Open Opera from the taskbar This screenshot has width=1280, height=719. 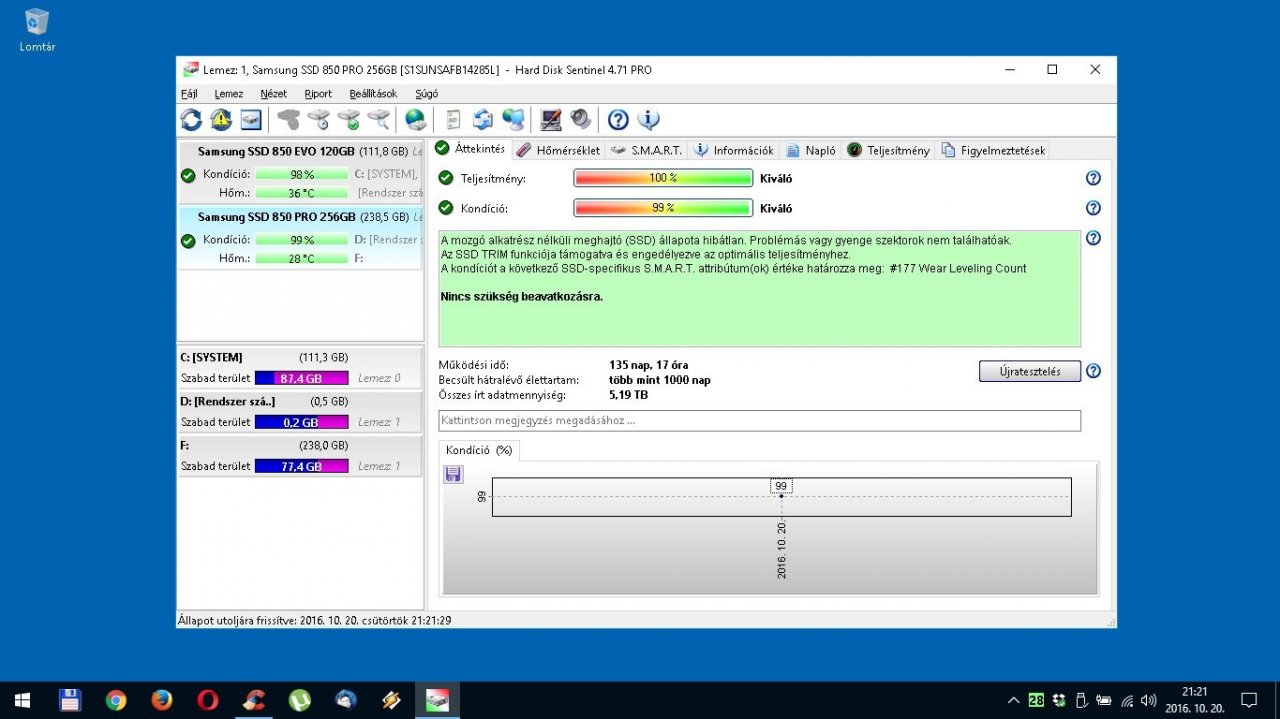[208, 700]
